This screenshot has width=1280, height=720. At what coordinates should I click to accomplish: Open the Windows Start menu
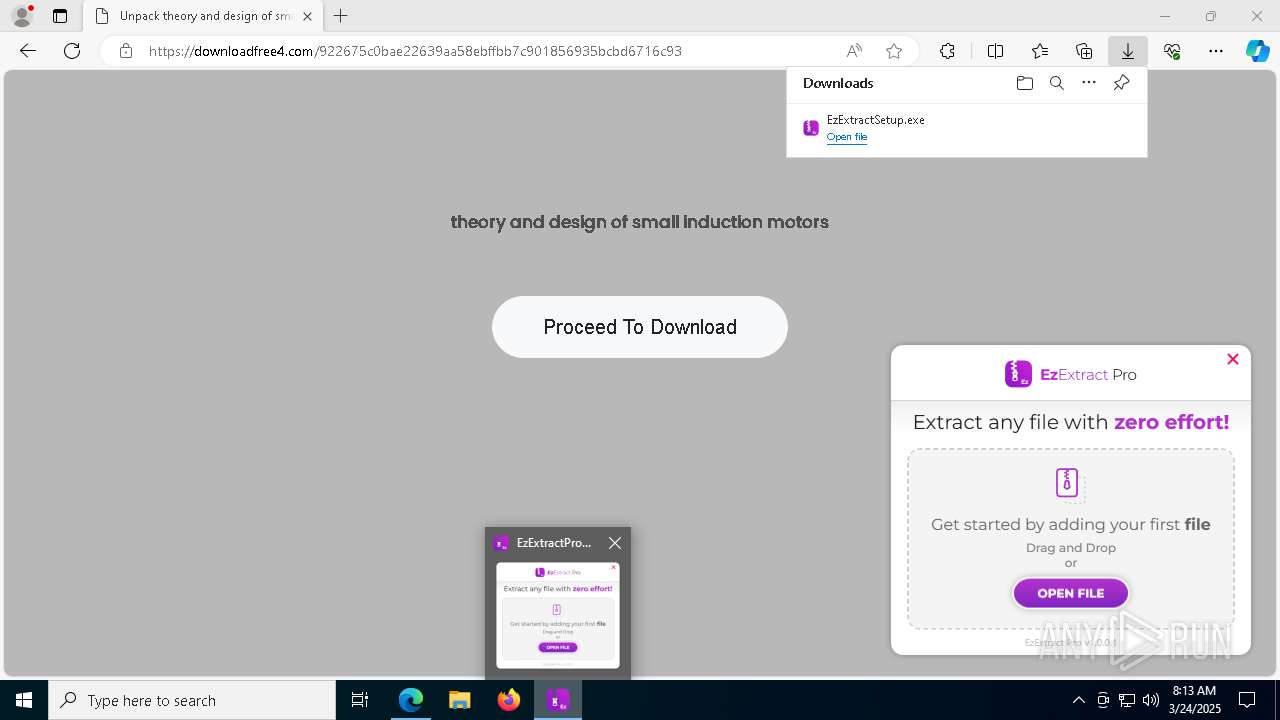coord(24,700)
